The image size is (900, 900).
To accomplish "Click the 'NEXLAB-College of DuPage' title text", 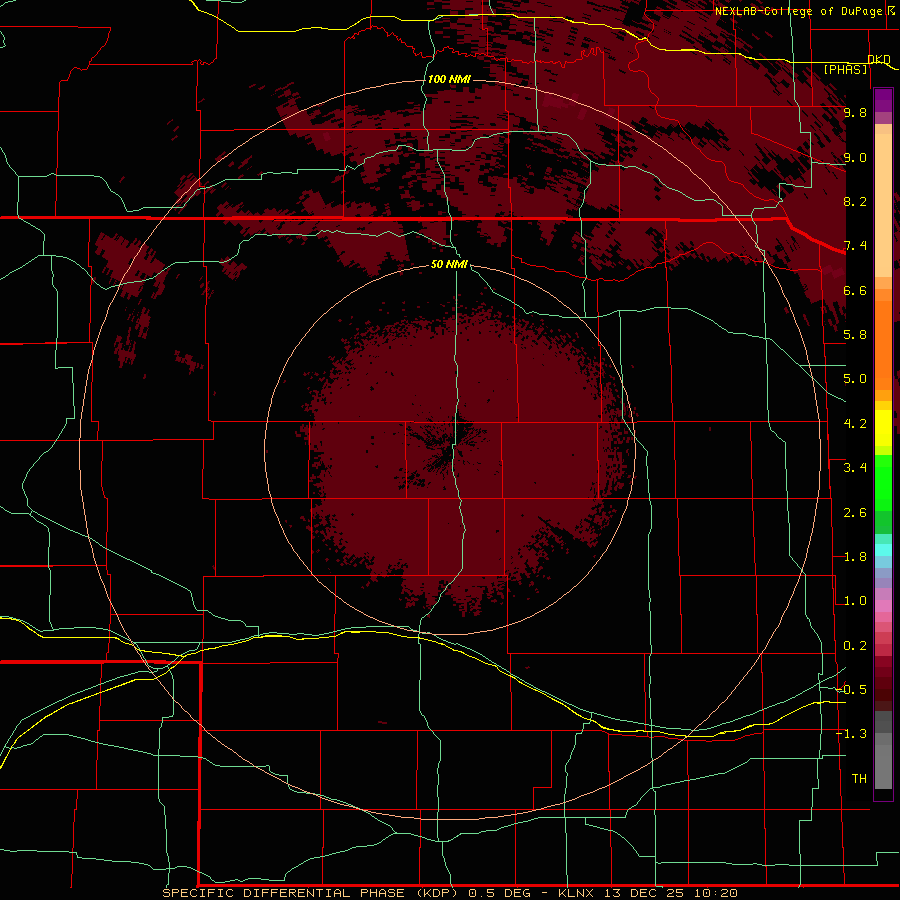I will tap(798, 11).
